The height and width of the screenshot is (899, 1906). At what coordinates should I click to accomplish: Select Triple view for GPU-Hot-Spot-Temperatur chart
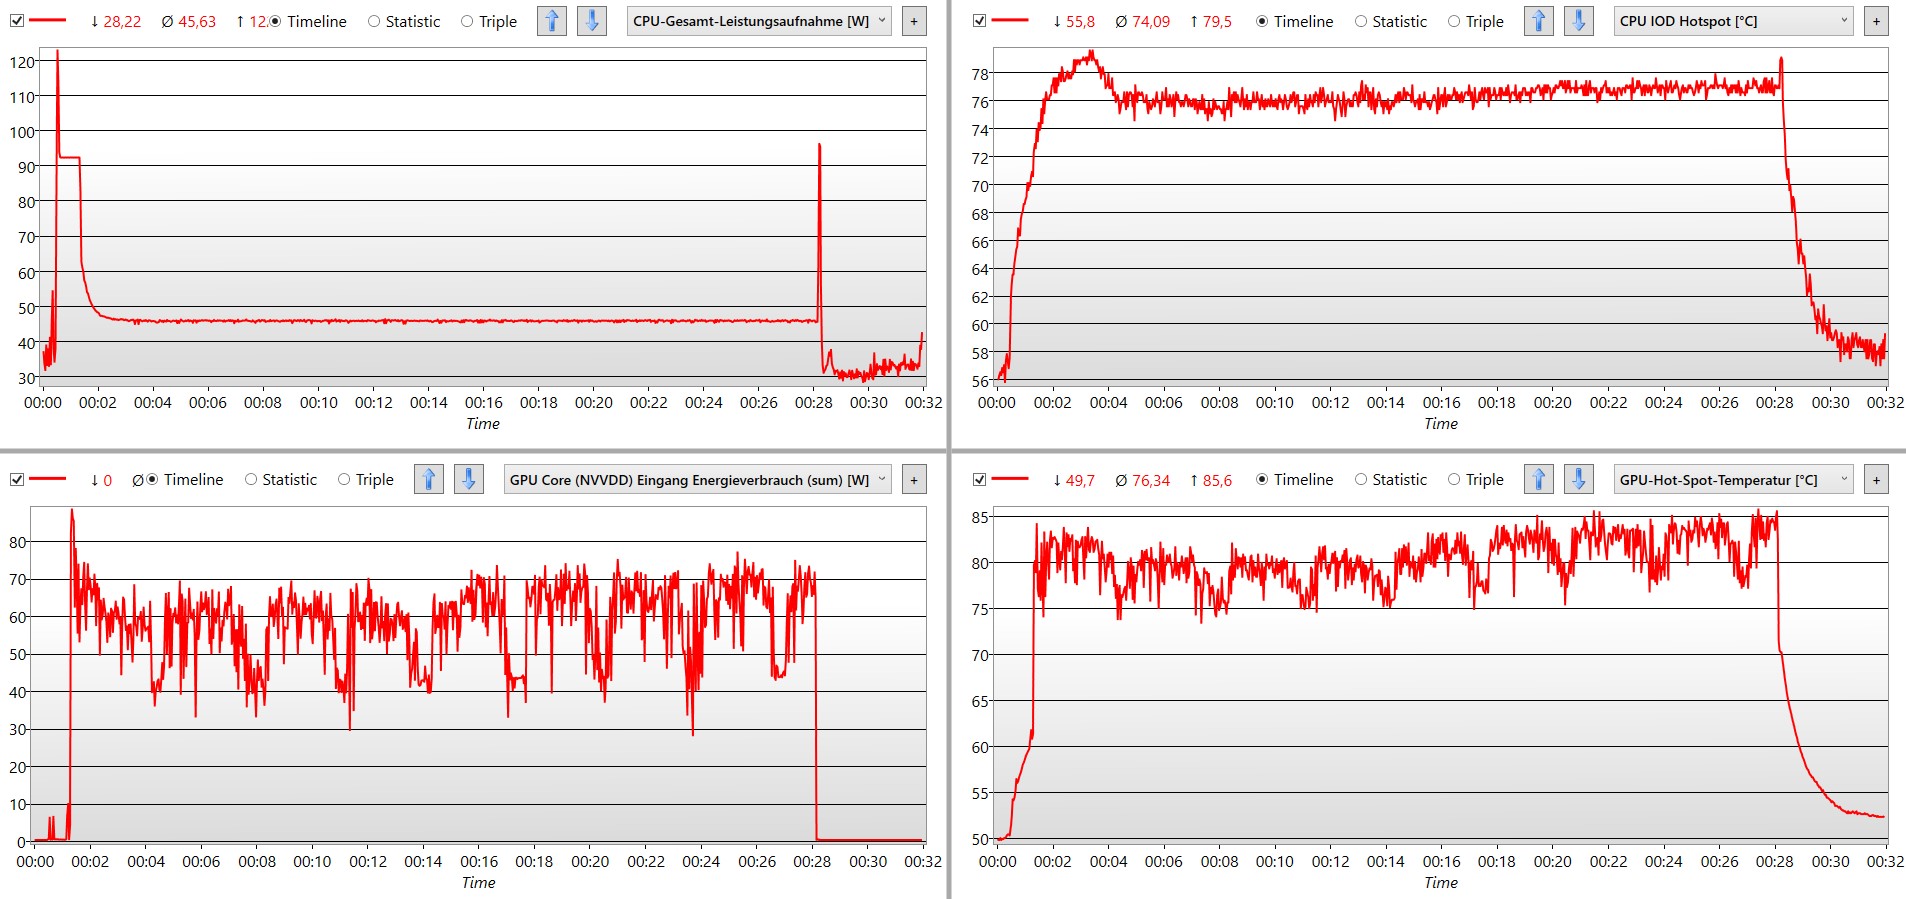tap(1476, 480)
